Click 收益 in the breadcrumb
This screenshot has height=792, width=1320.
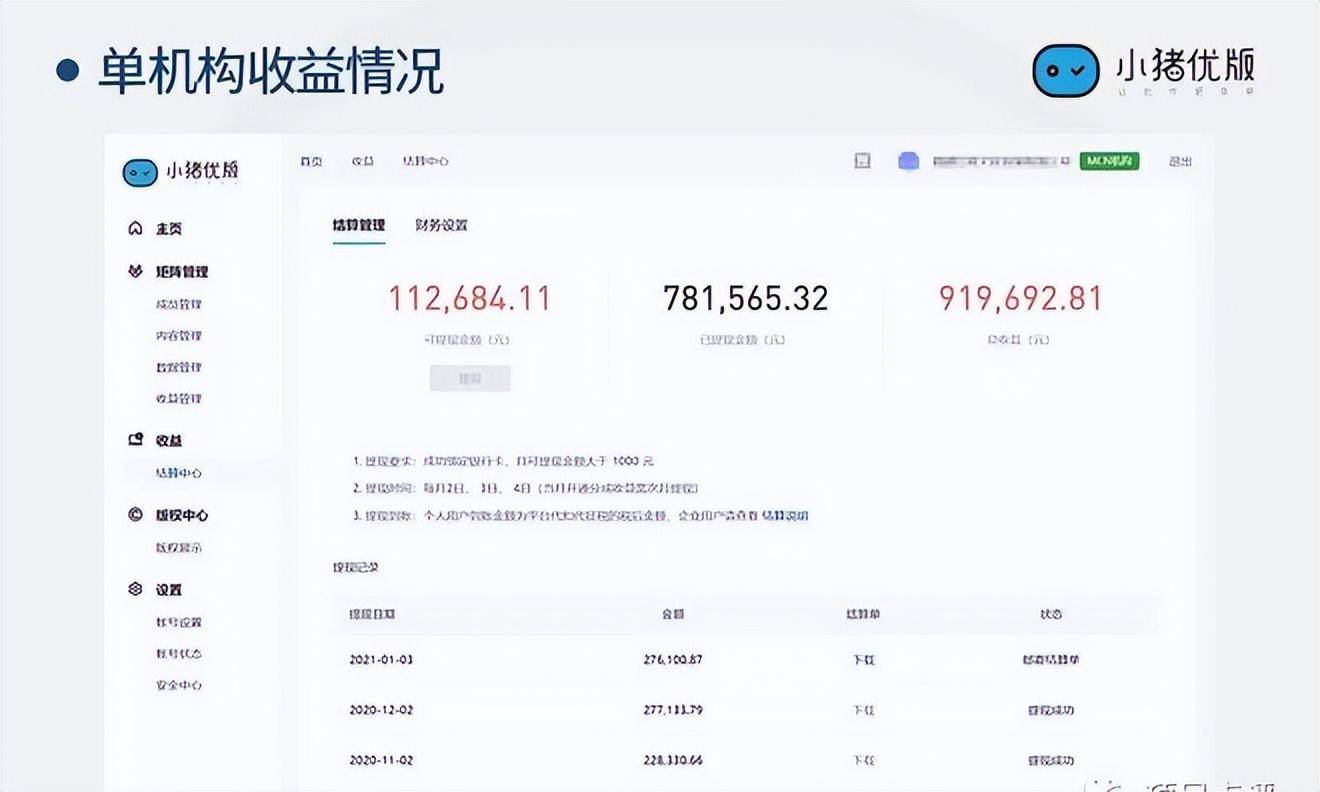point(362,161)
